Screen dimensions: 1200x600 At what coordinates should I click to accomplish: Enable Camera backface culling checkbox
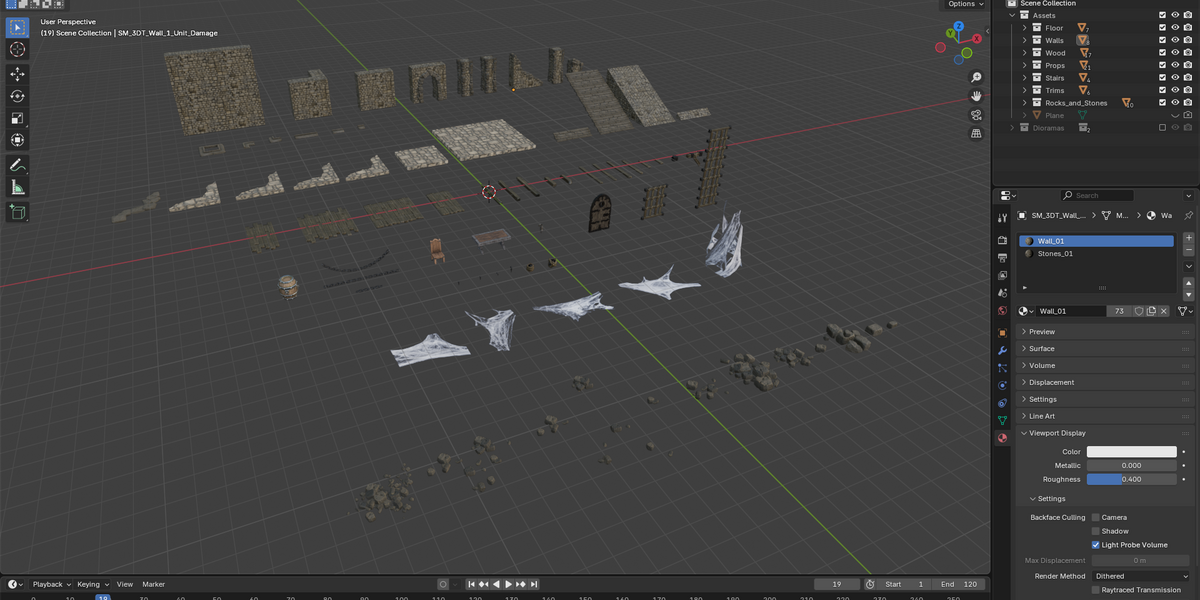point(1096,517)
